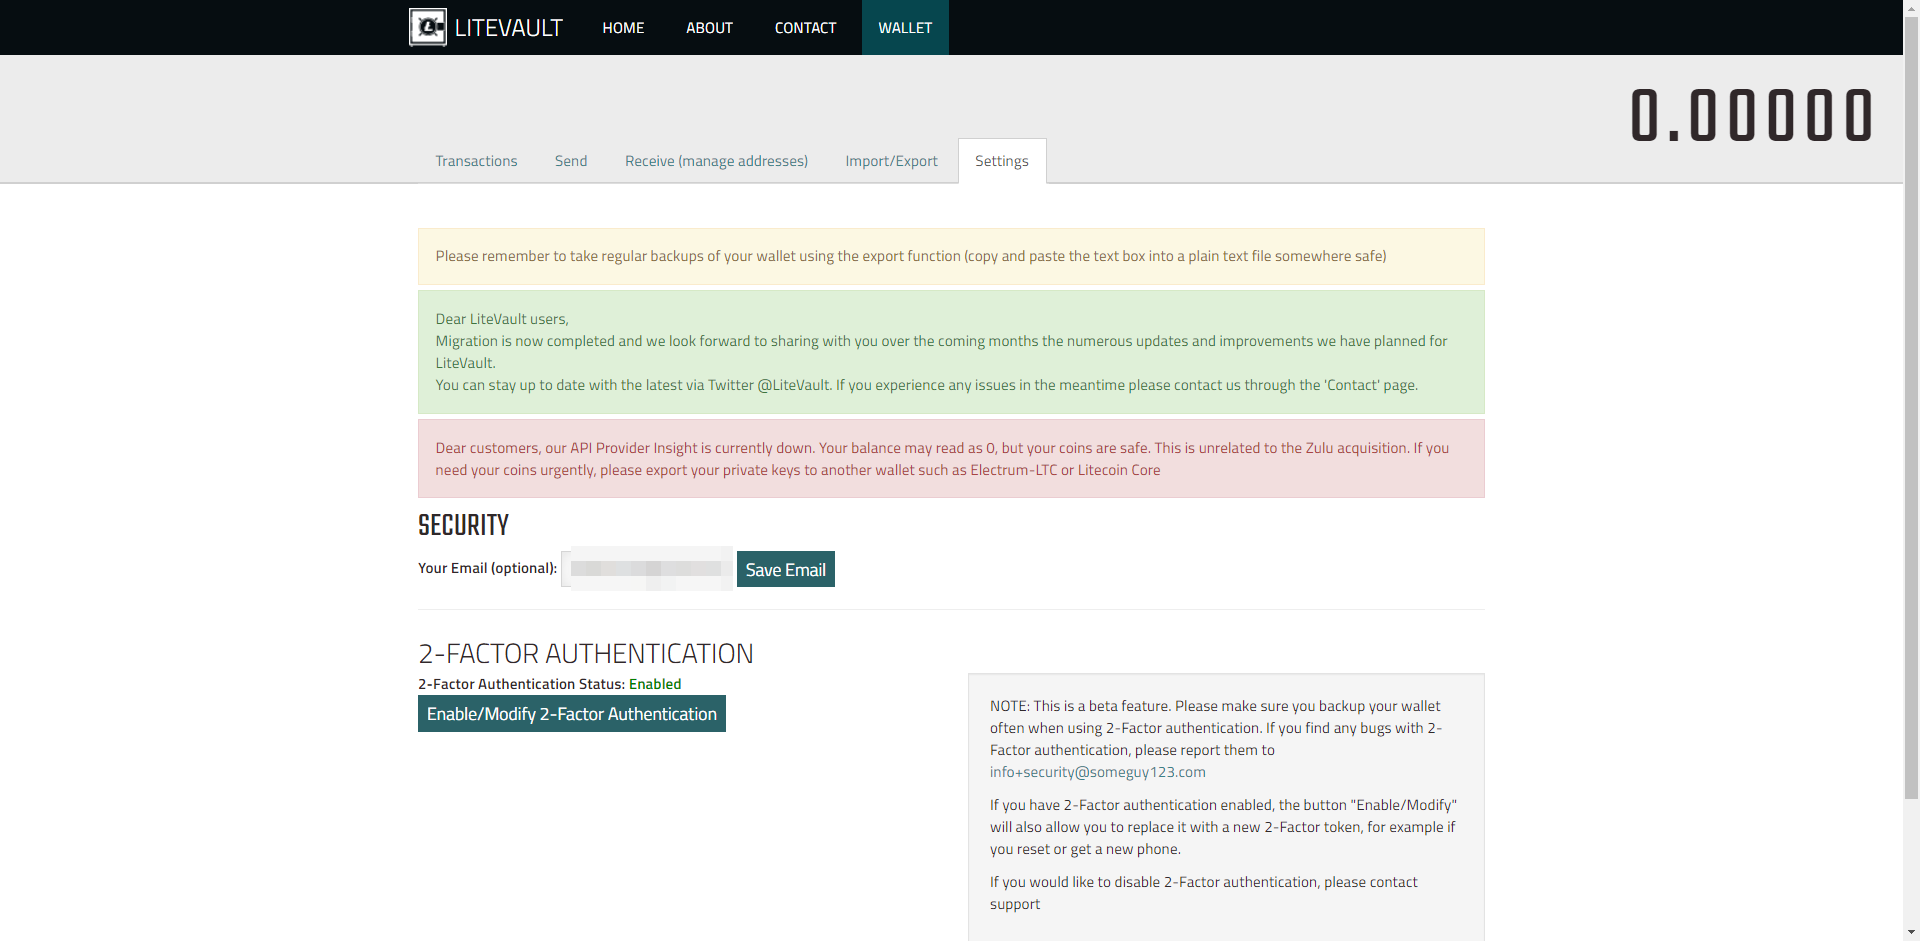
Task: Click the LiteVault logo icon
Action: point(428,27)
